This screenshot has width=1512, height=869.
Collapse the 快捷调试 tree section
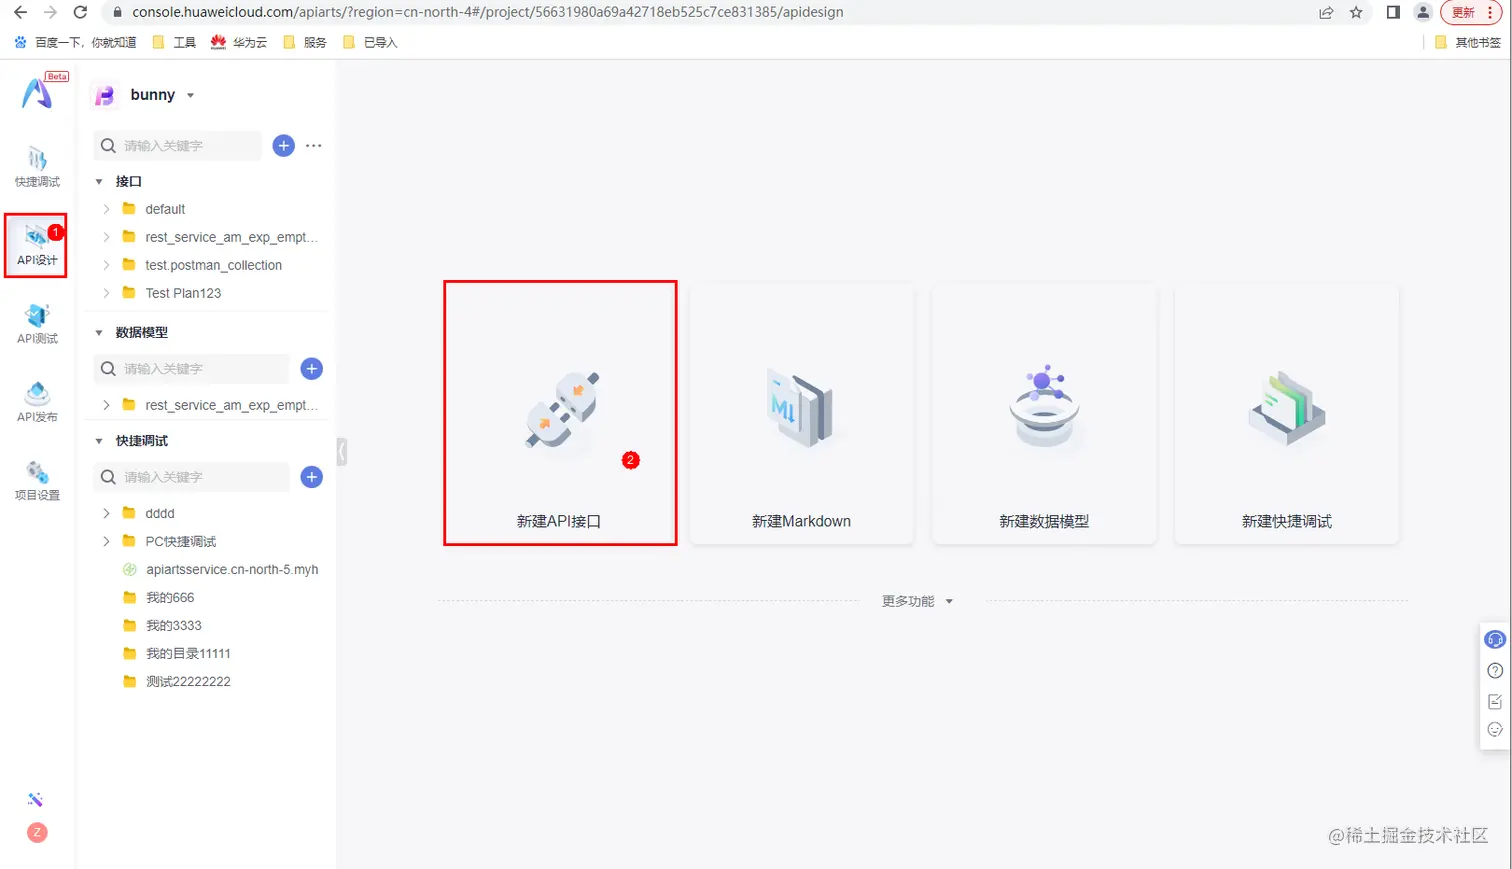pyautogui.click(x=99, y=441)
